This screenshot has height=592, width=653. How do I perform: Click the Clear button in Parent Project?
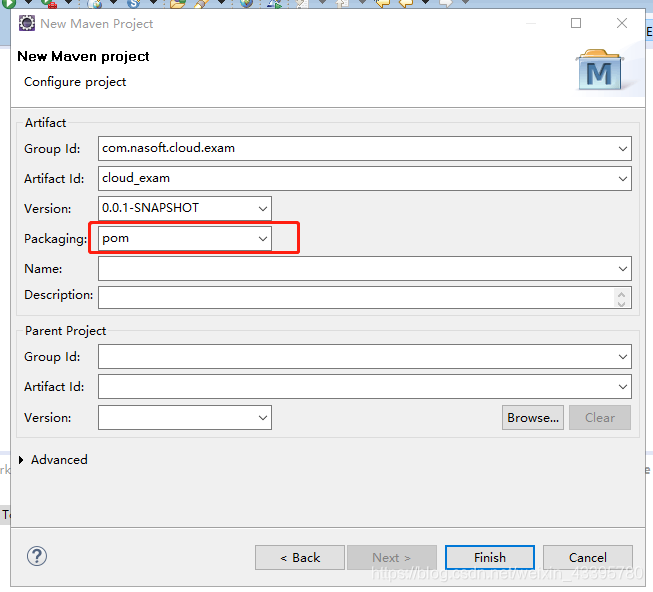(x=600, y=418)
